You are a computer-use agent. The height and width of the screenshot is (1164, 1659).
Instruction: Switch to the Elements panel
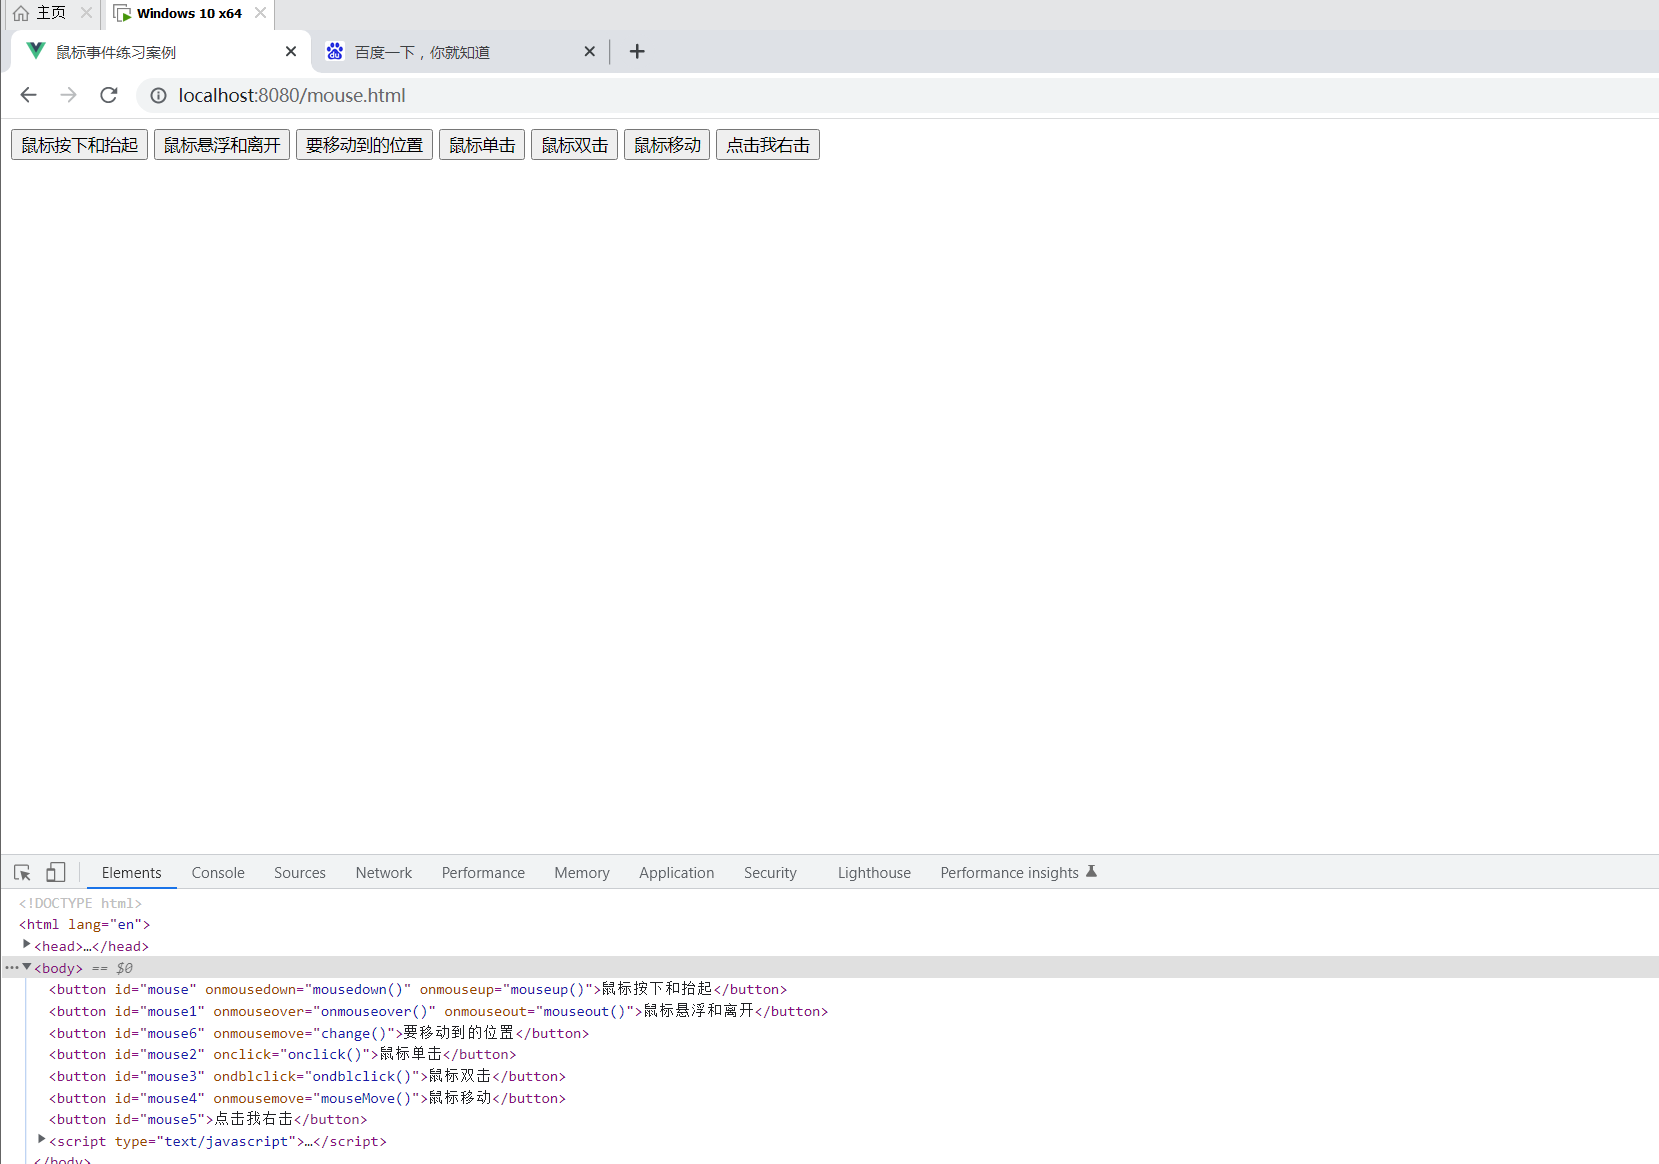[x=131, y=873]
